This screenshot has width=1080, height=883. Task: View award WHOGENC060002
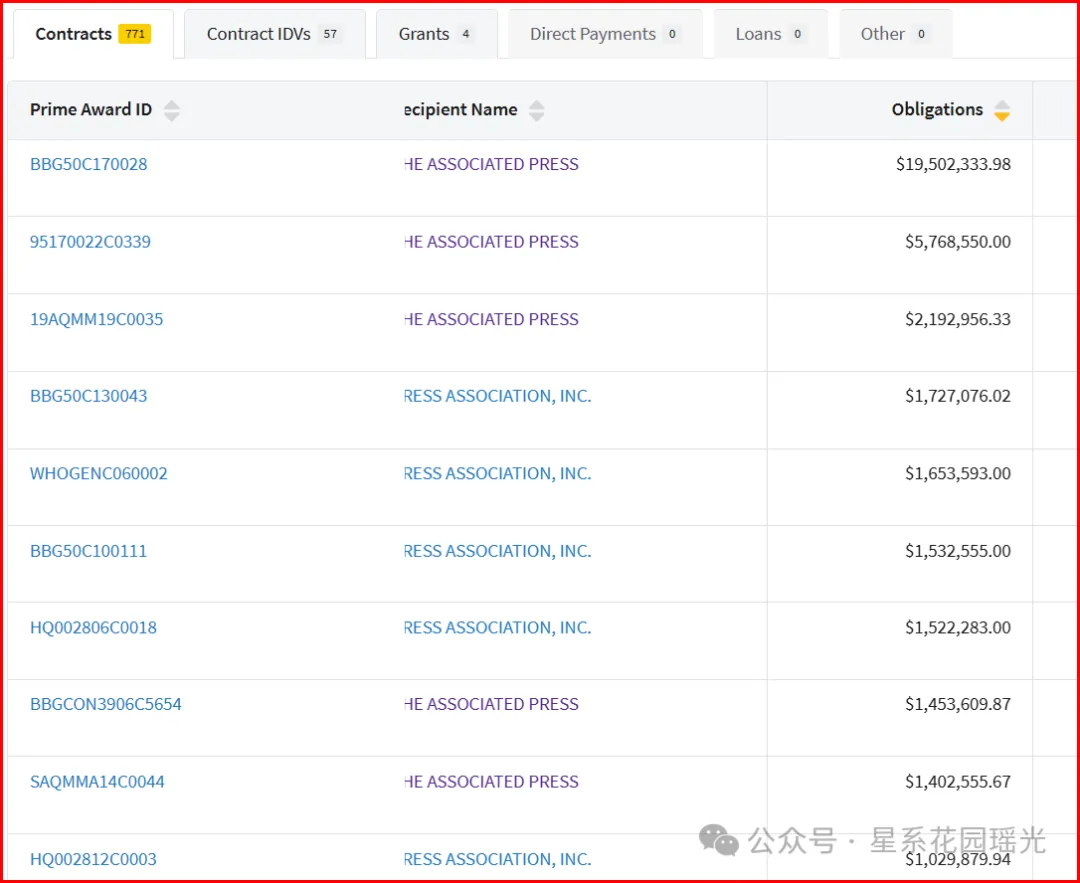[x=98, y=473]
